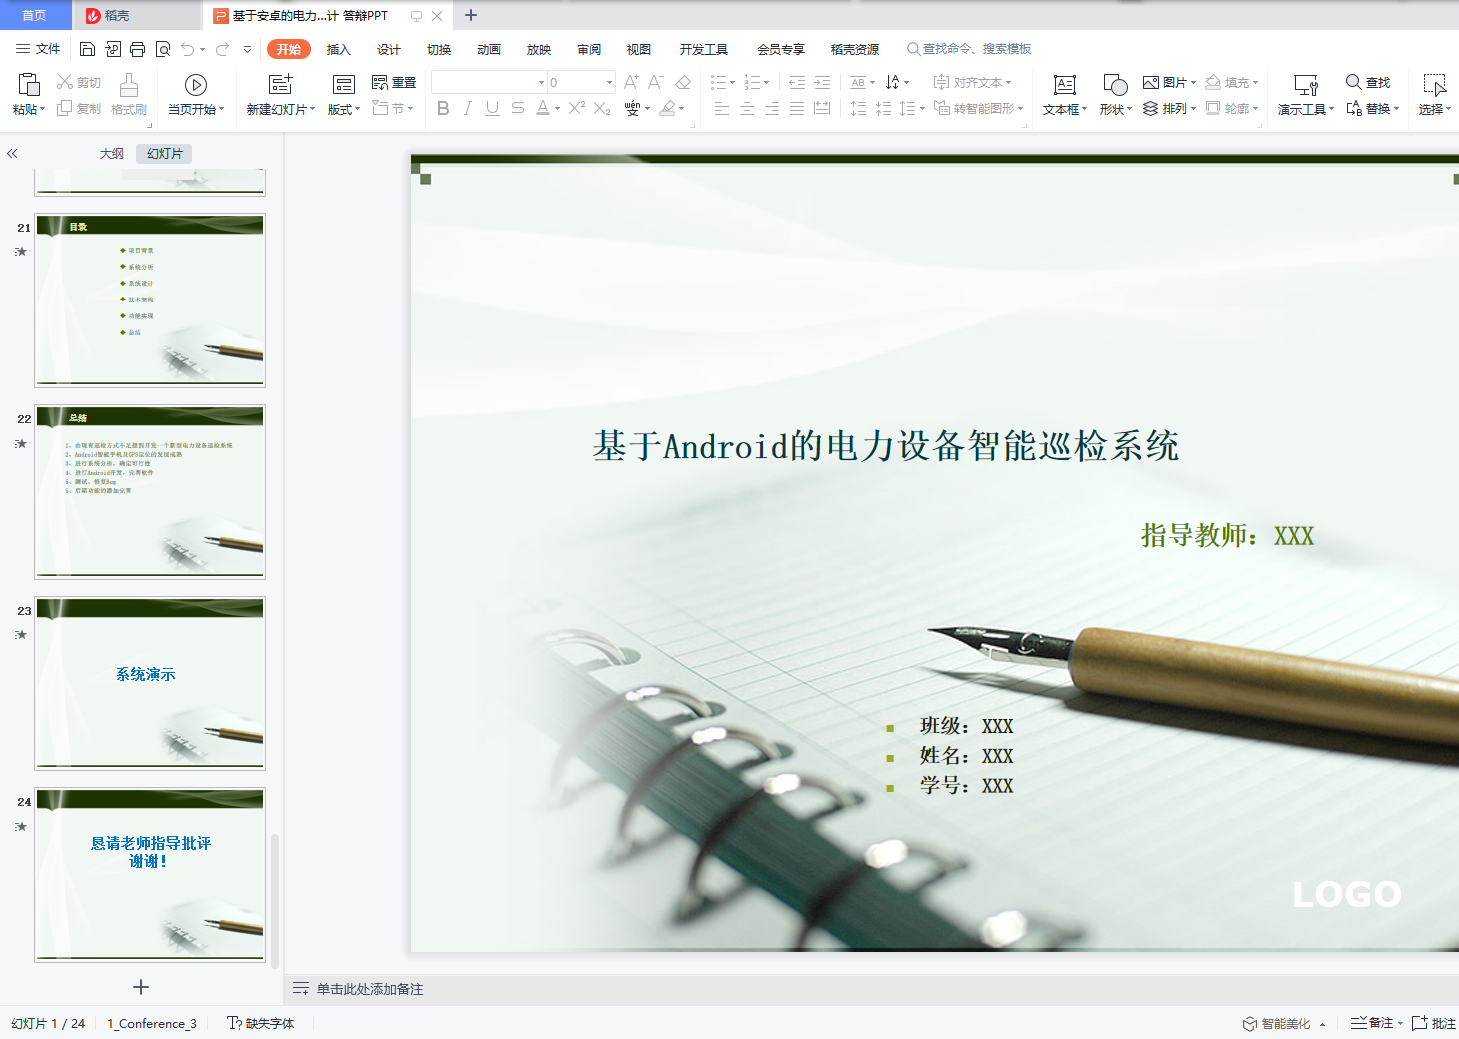
Task: Open the Animation (动画) ribbon tab
Action: (489, 49)
